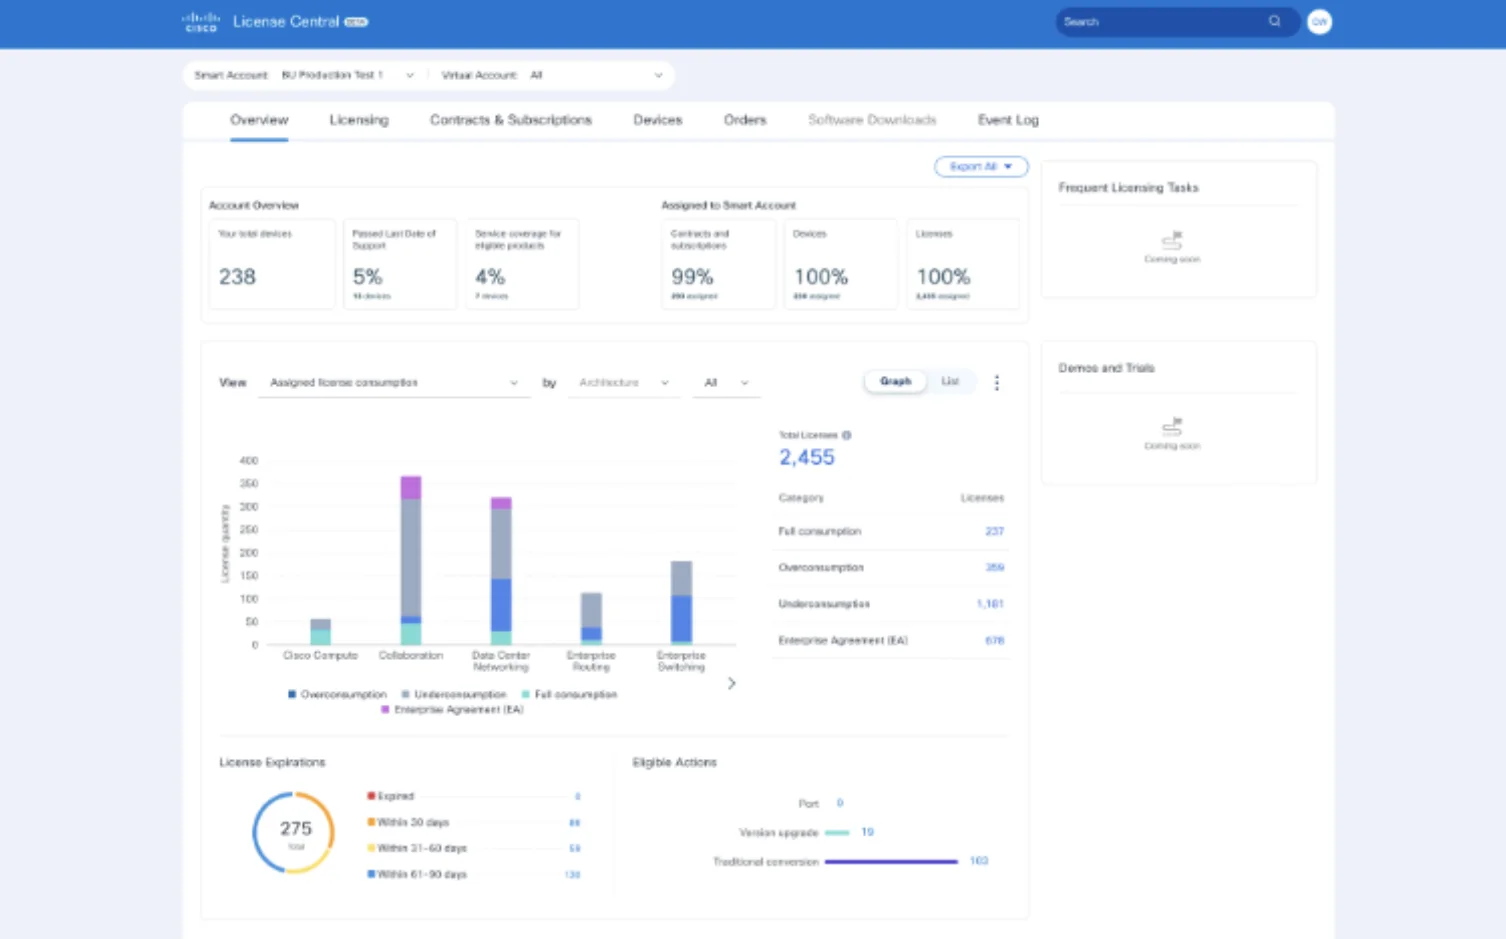Open the Contracts & Subscriptions tab
This screenshot has width=1506, height=939.
click(511, 120)
